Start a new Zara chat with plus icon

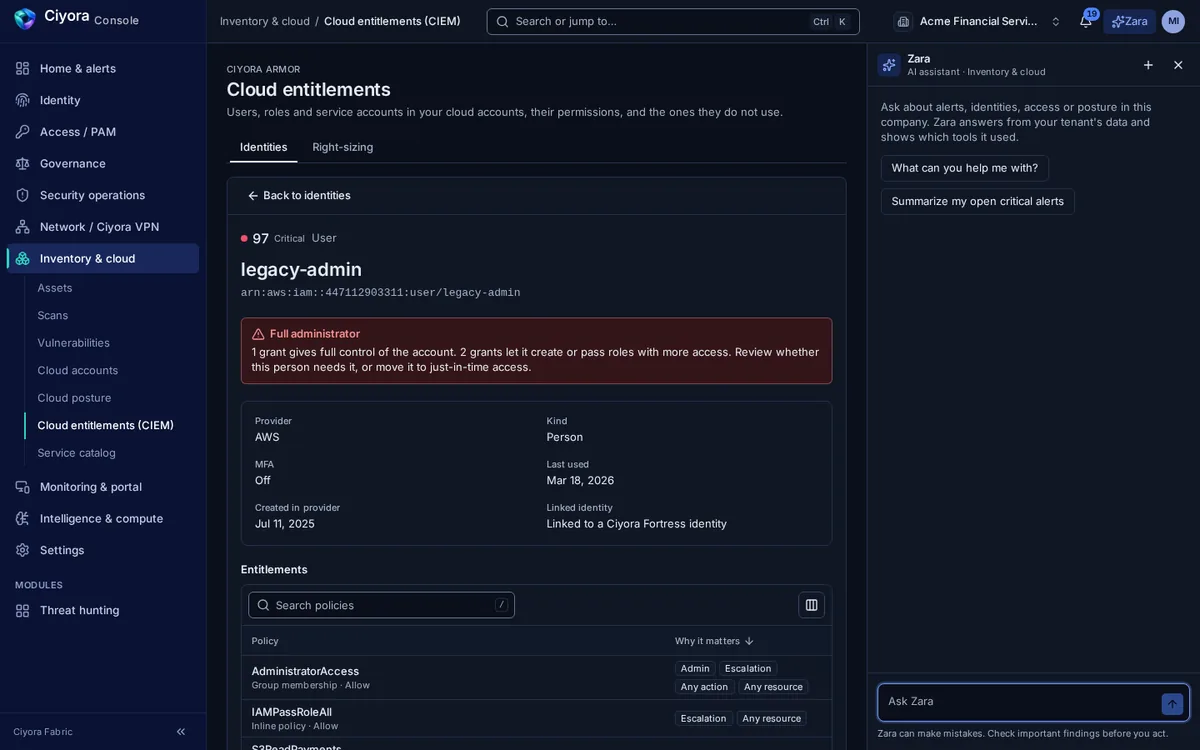point(1148,65)
